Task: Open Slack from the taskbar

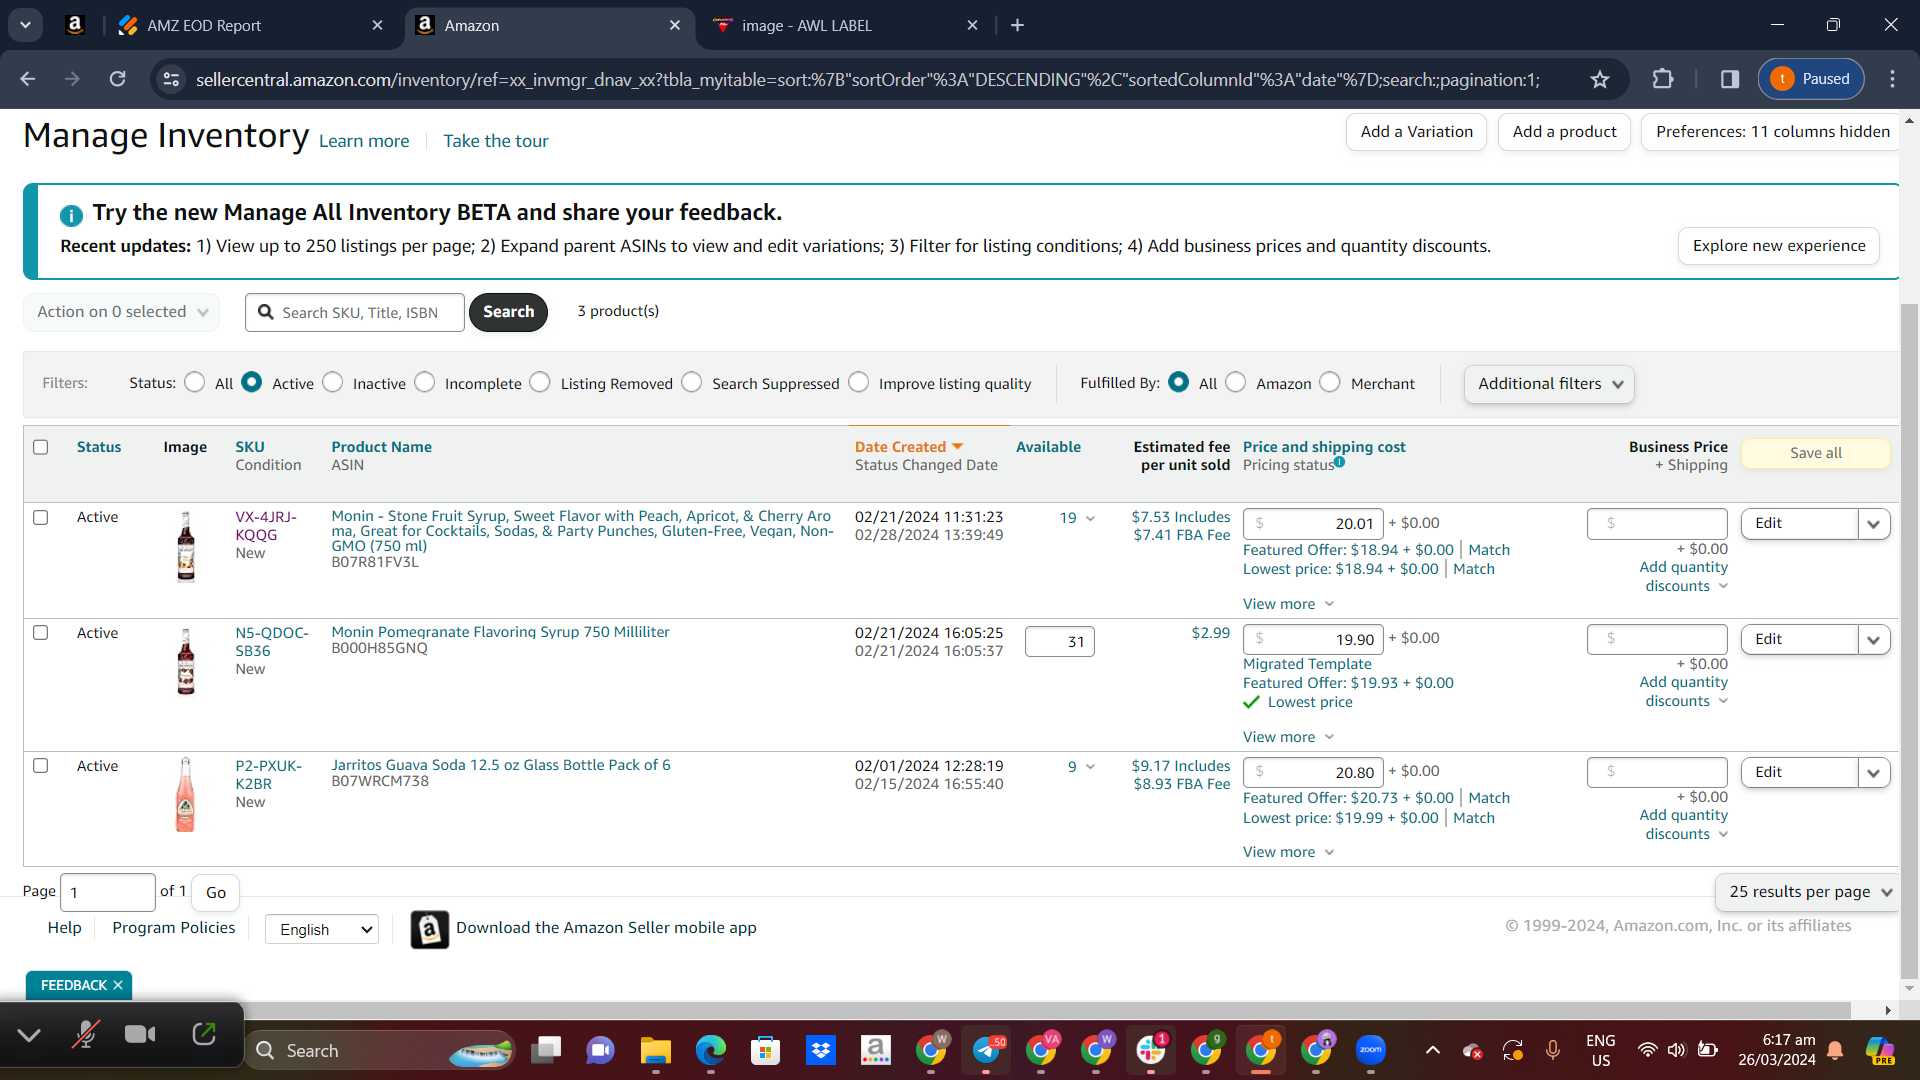Action: [1151, 1050]
